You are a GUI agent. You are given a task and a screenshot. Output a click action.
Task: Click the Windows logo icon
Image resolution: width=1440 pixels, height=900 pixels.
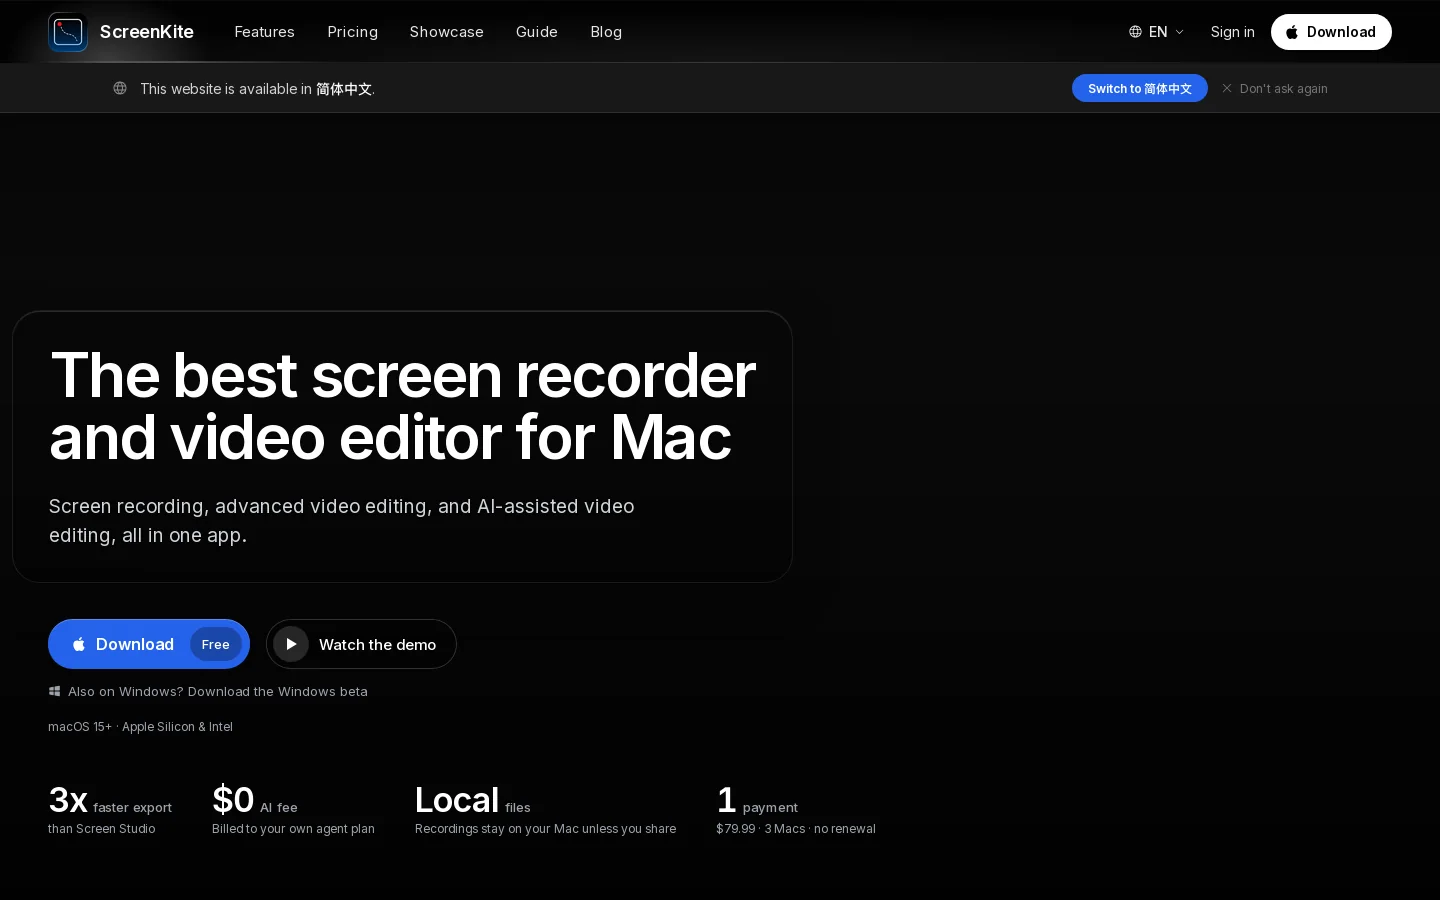click(x=55, y=691)
